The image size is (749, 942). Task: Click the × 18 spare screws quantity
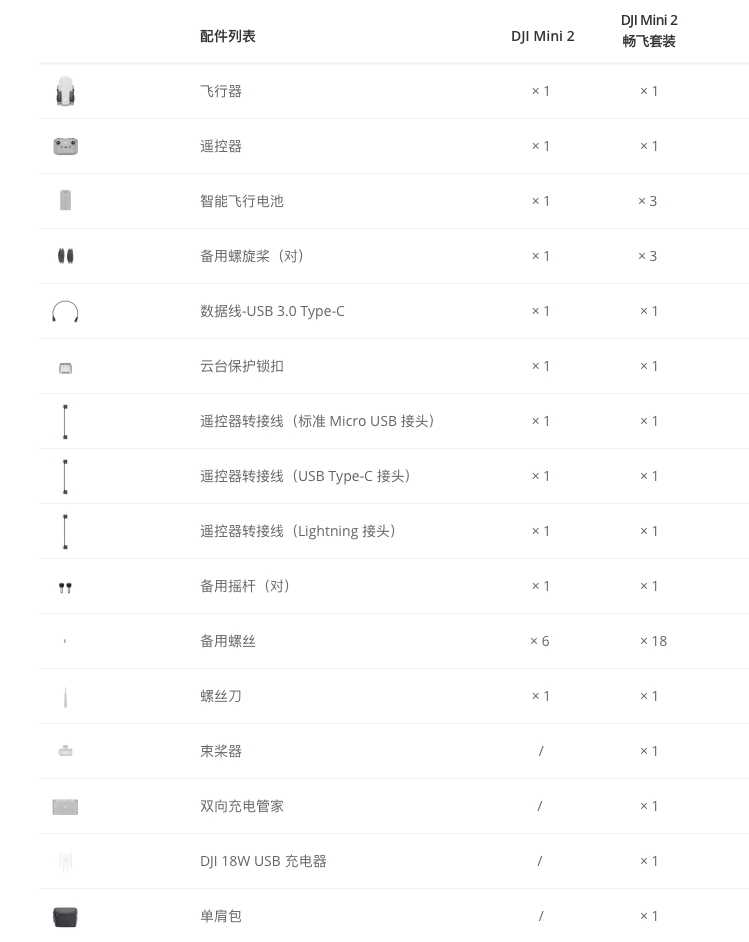[653, 641]
